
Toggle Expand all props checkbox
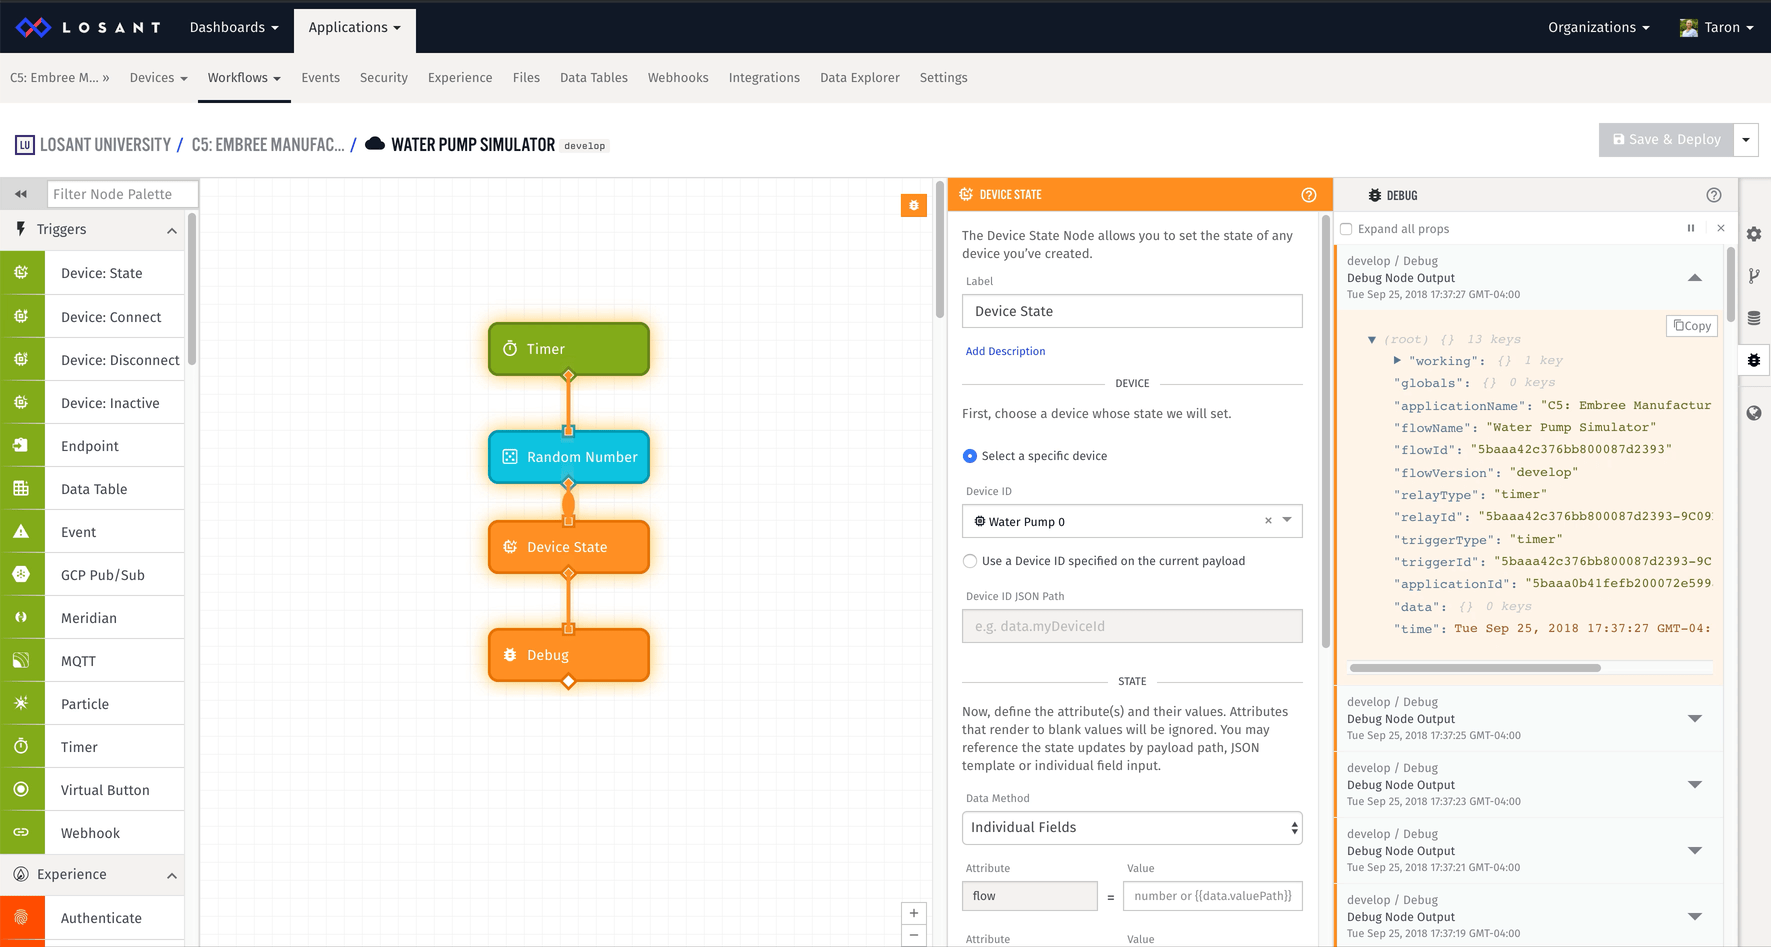1346,229
